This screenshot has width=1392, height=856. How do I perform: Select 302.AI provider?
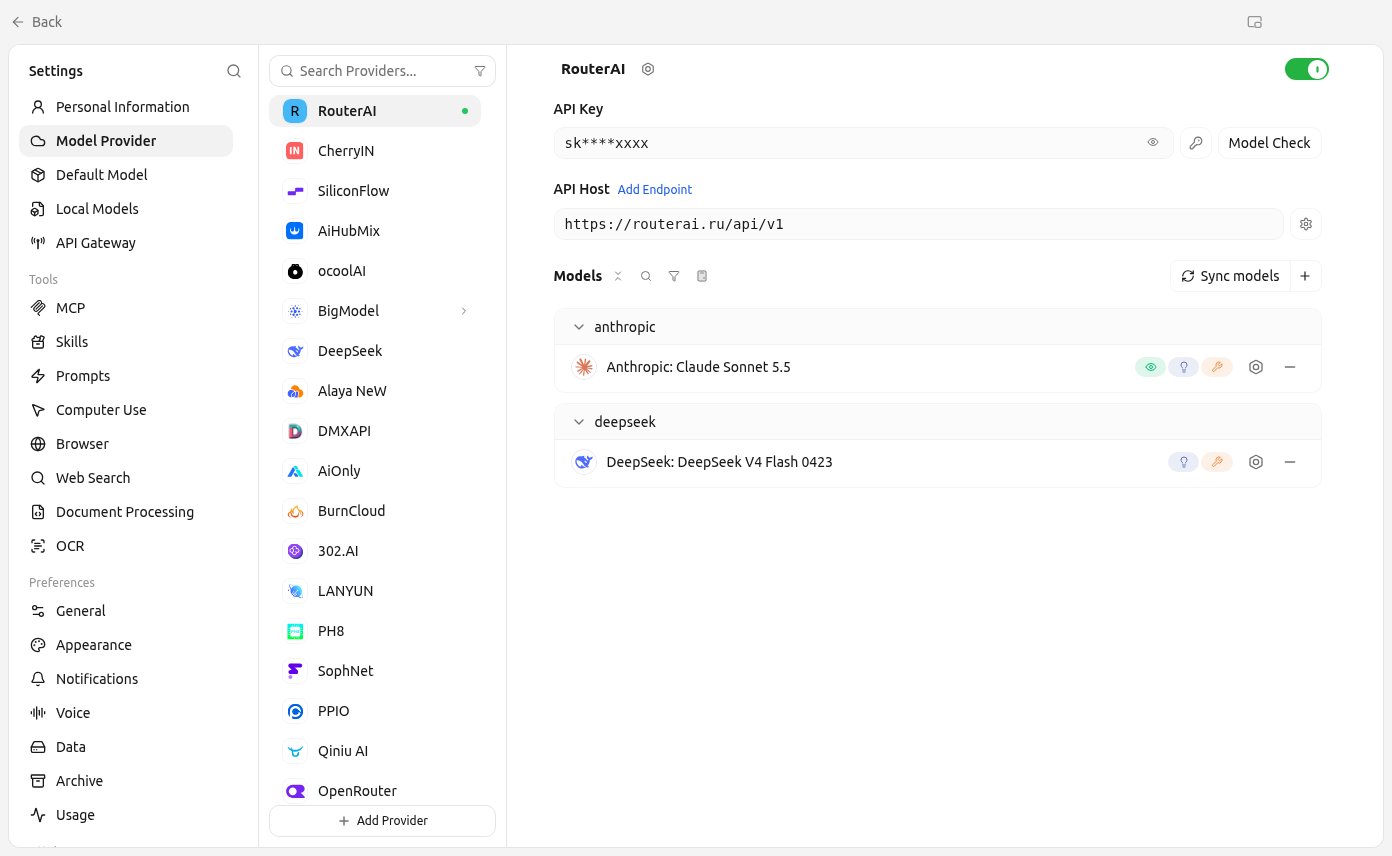pos(375,551)
